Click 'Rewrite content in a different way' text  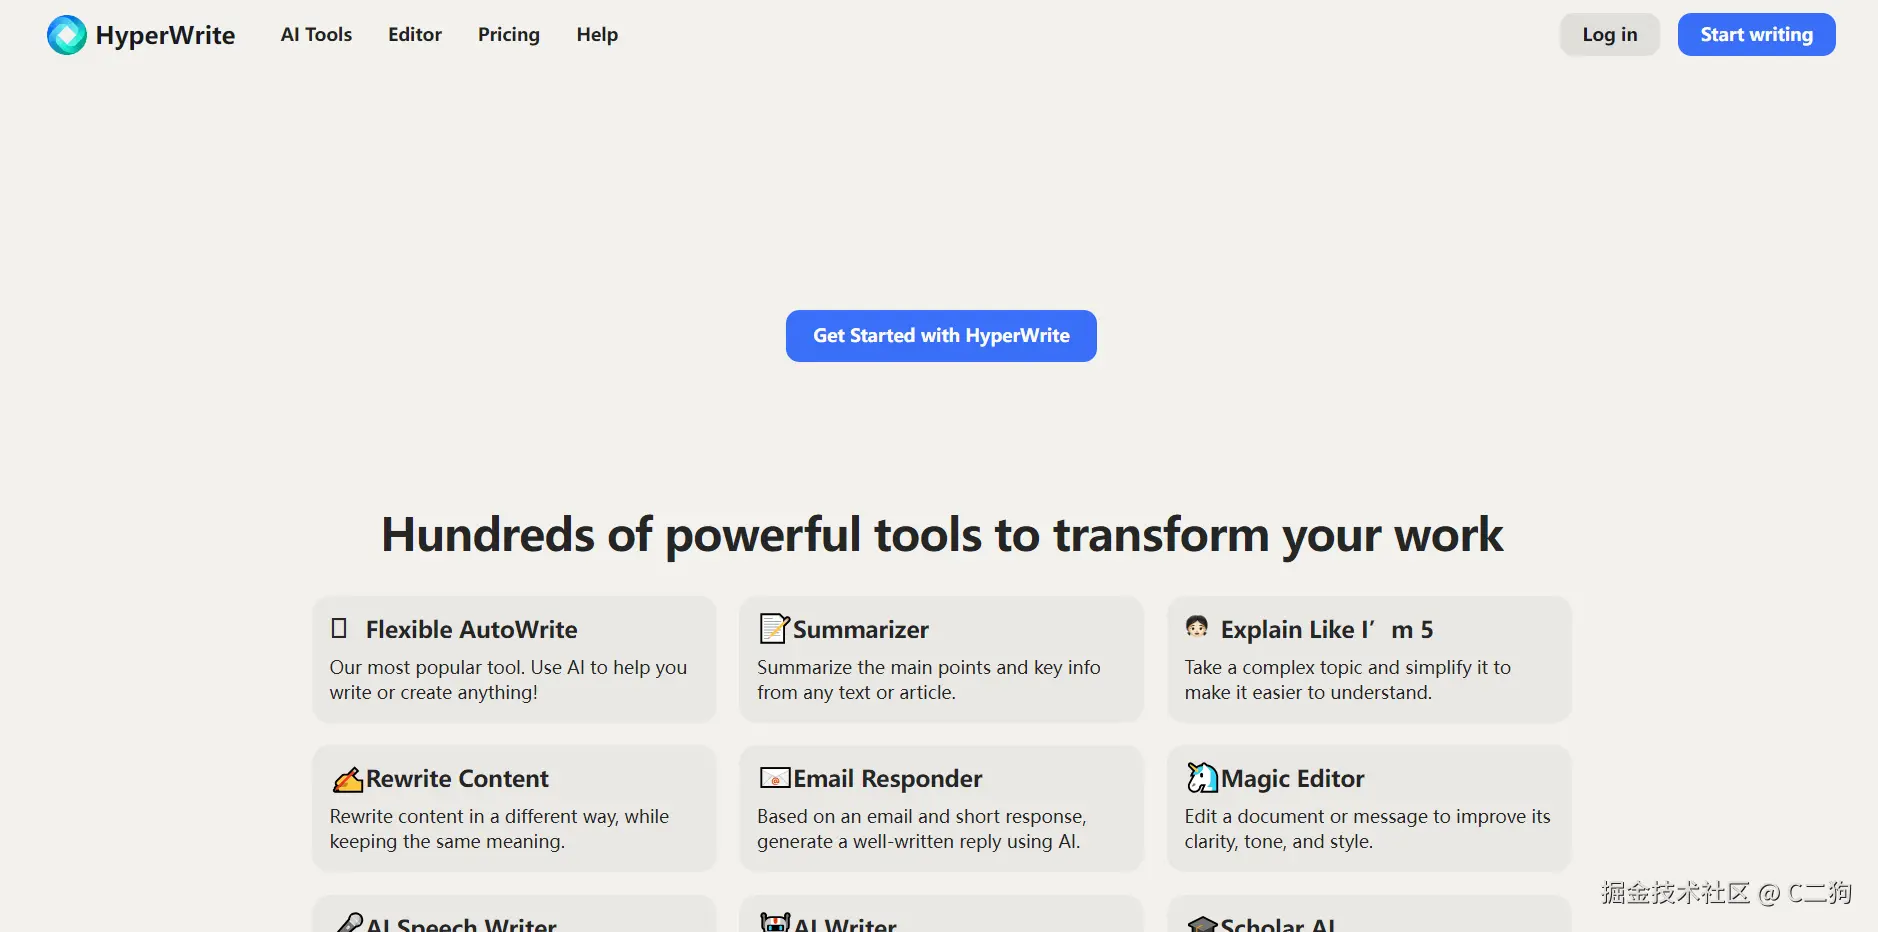click(499, 829)
